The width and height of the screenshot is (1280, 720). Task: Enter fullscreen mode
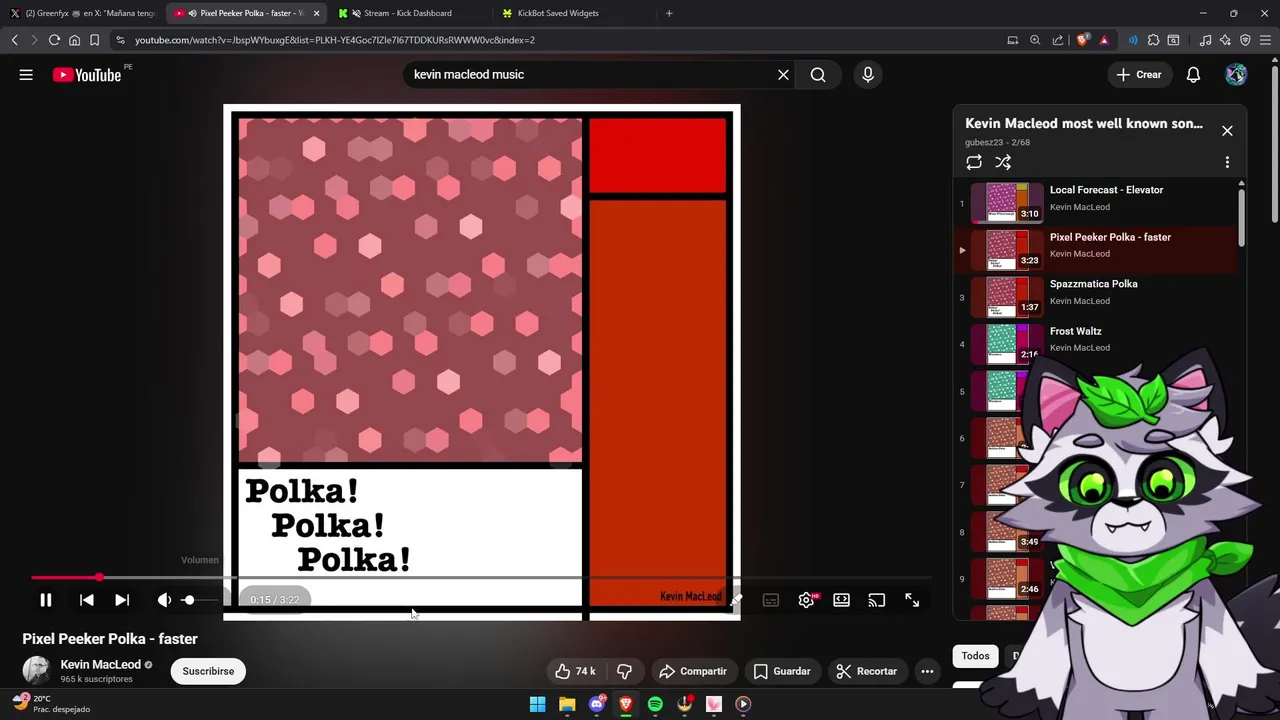(x=912, y=600)
